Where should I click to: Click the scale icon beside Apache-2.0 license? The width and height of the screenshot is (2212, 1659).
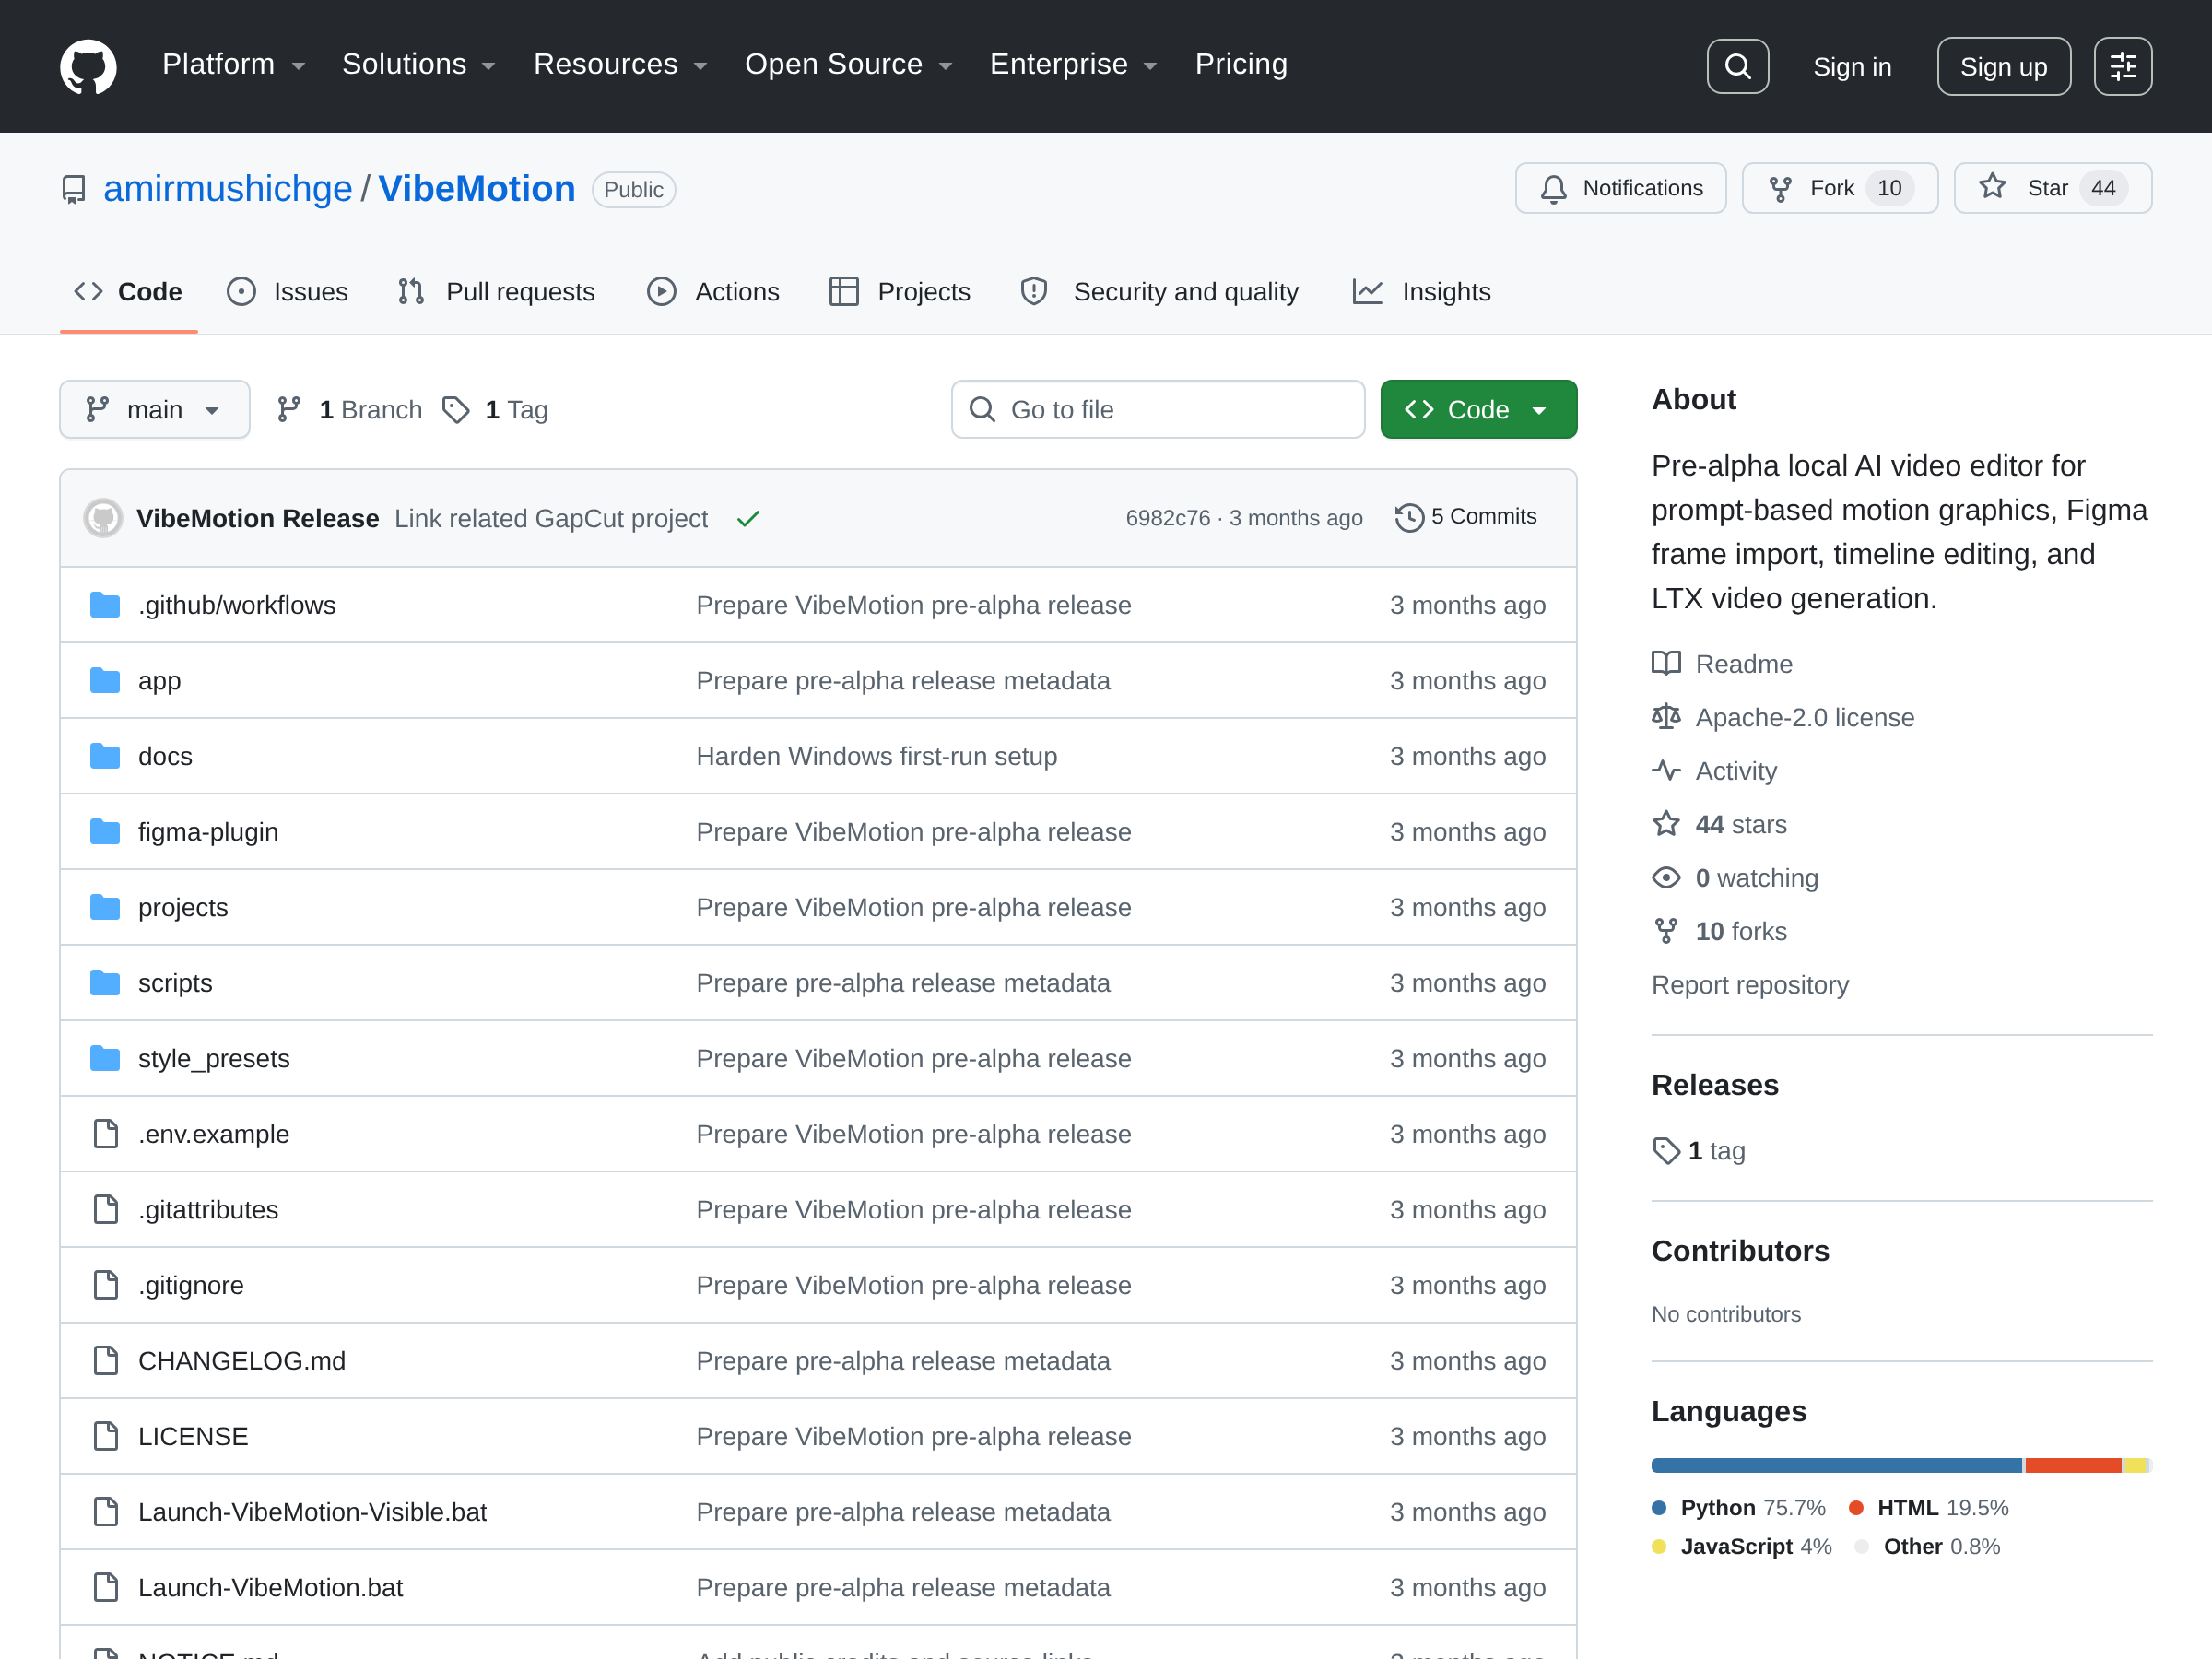(1666, 716)
